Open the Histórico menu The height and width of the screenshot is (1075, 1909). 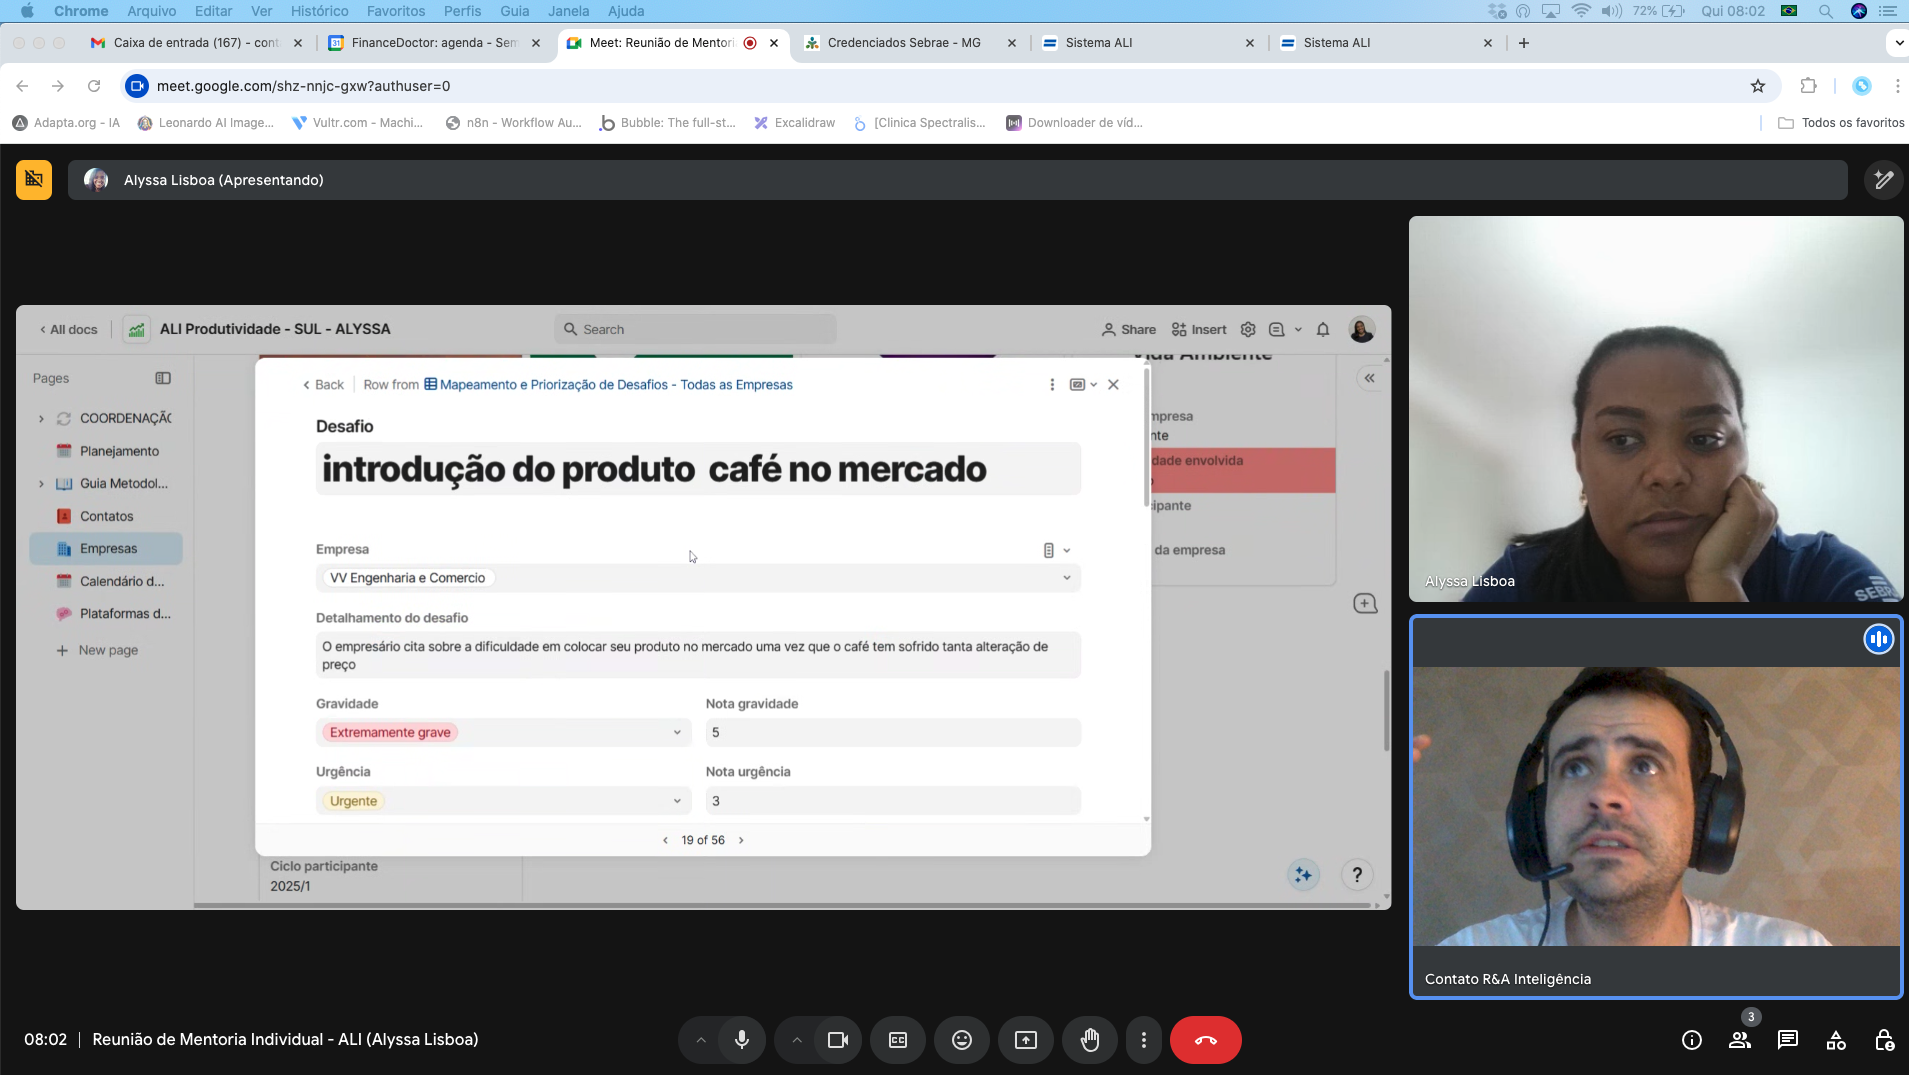(319, 11)
